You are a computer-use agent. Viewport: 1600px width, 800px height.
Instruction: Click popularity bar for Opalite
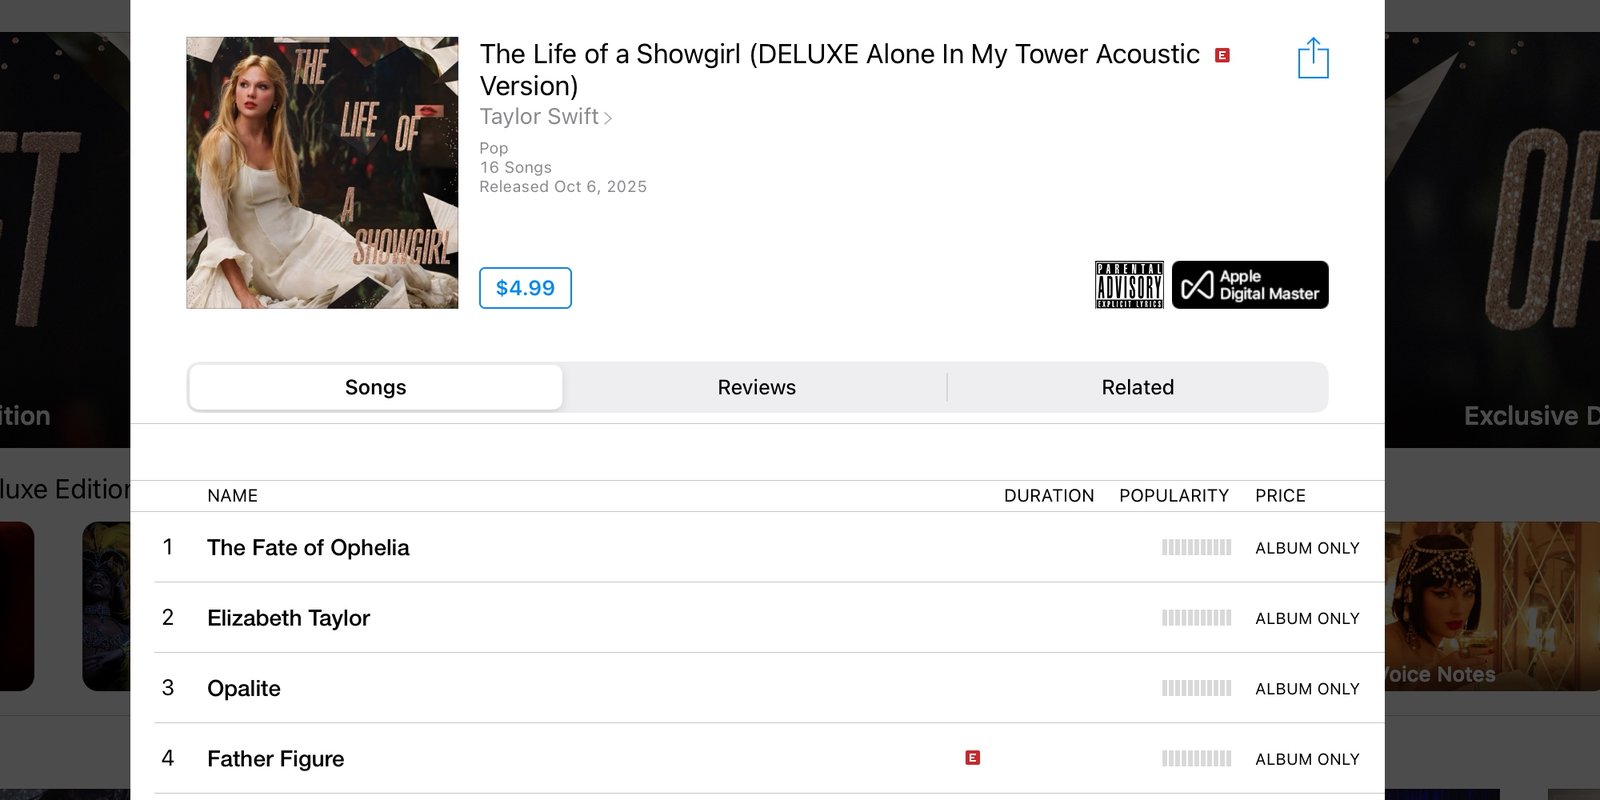coord(1196,688)
